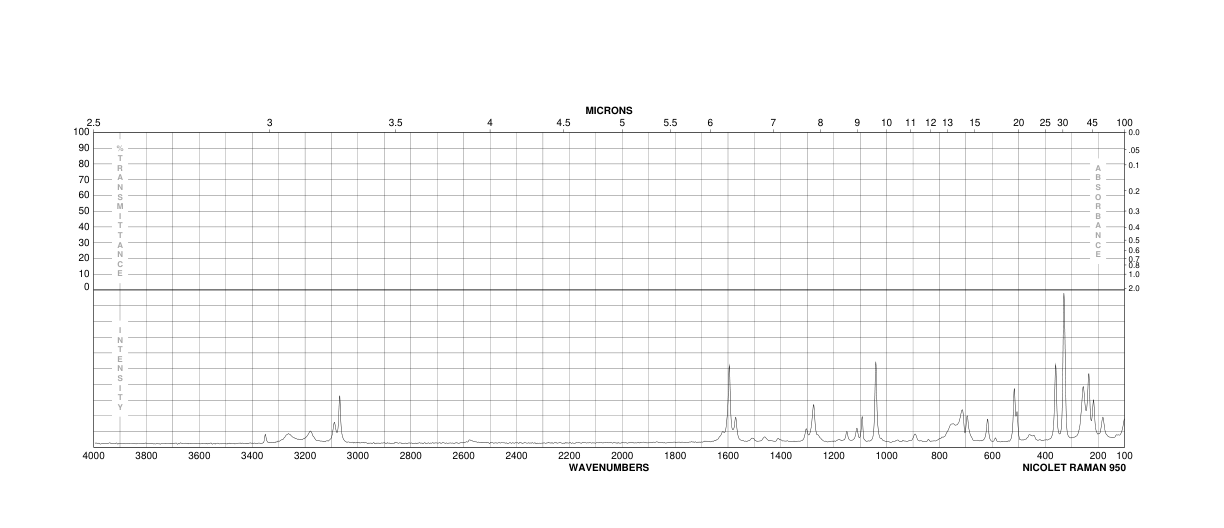Click the 2400 wavenumber tick label
This screenshot has width=1224, height=528.
516,456
